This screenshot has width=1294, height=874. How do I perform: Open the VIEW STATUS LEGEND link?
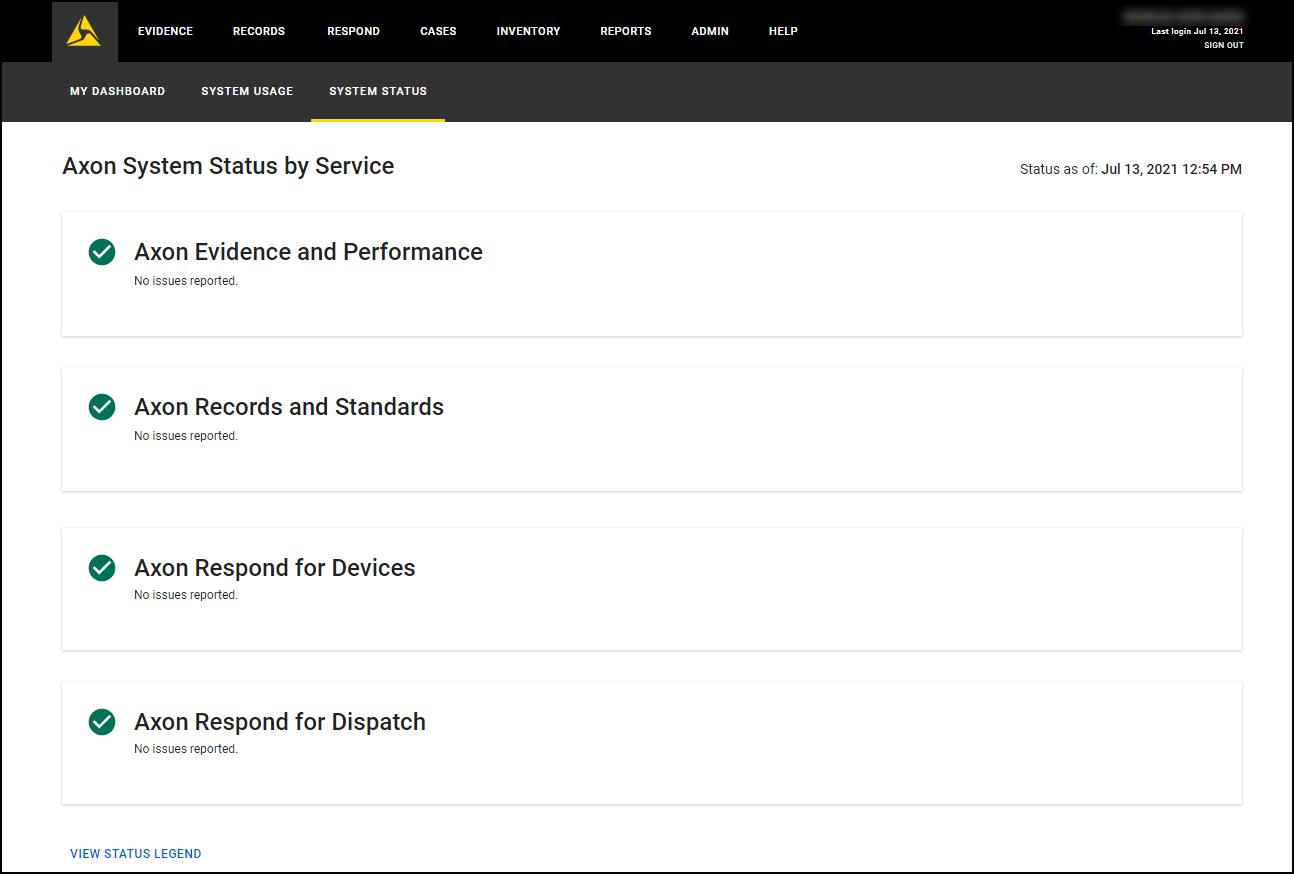(x=135, y=854)
